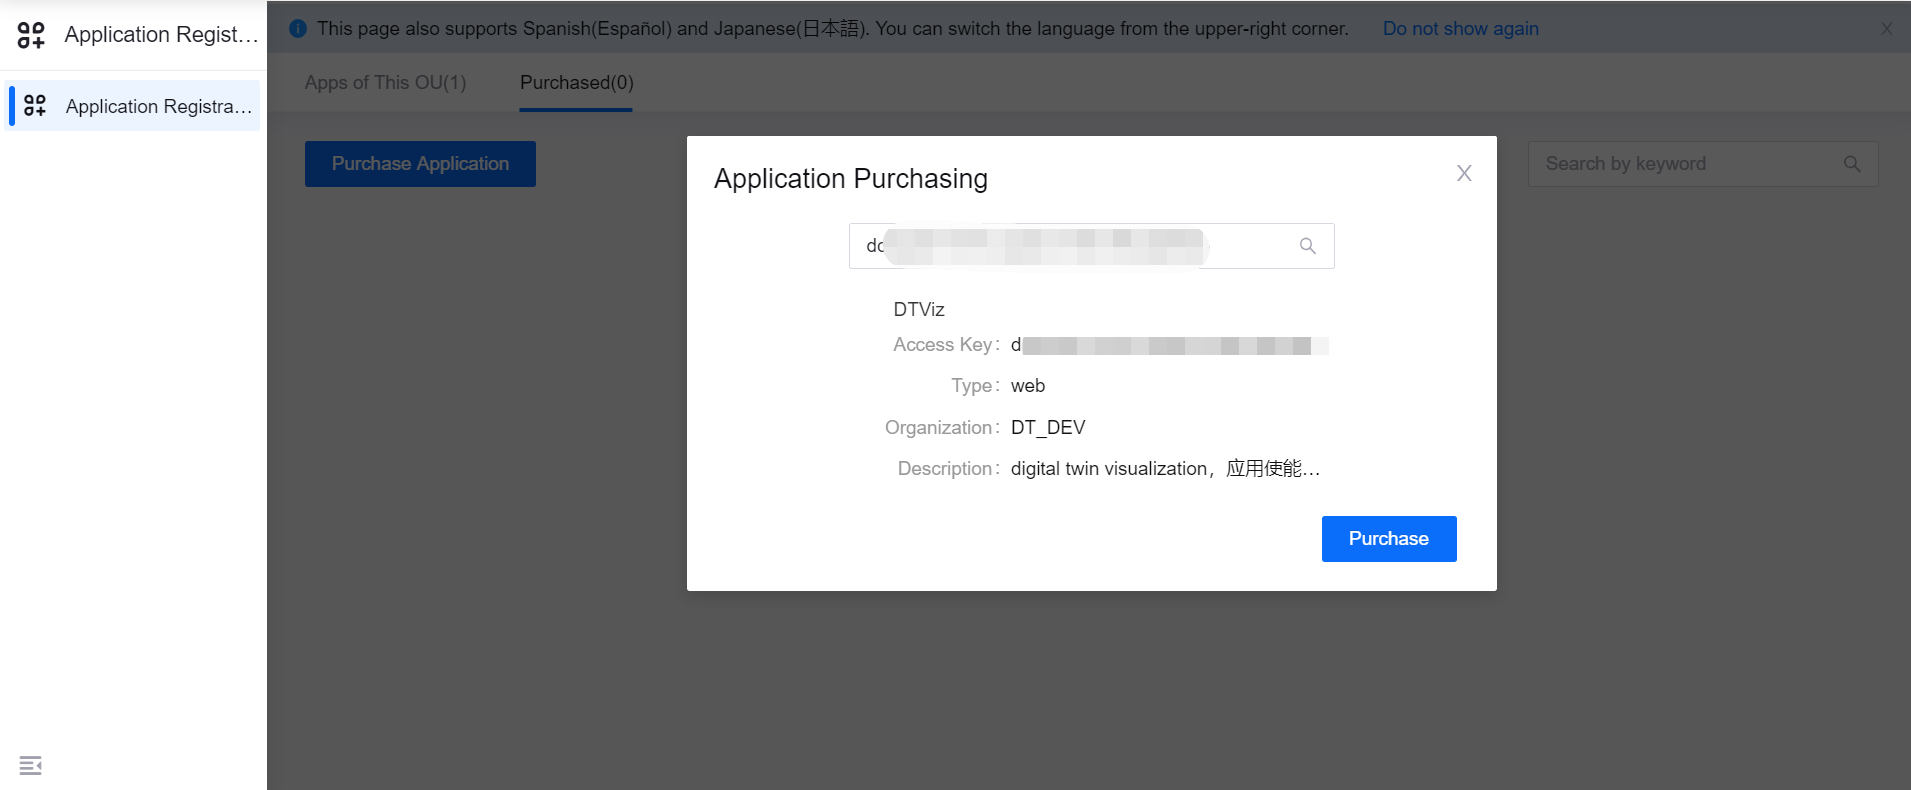The width and height of the screenshot is (1911, 790).
Task: Click the Application Regist… header title
Action: [161, 35]
